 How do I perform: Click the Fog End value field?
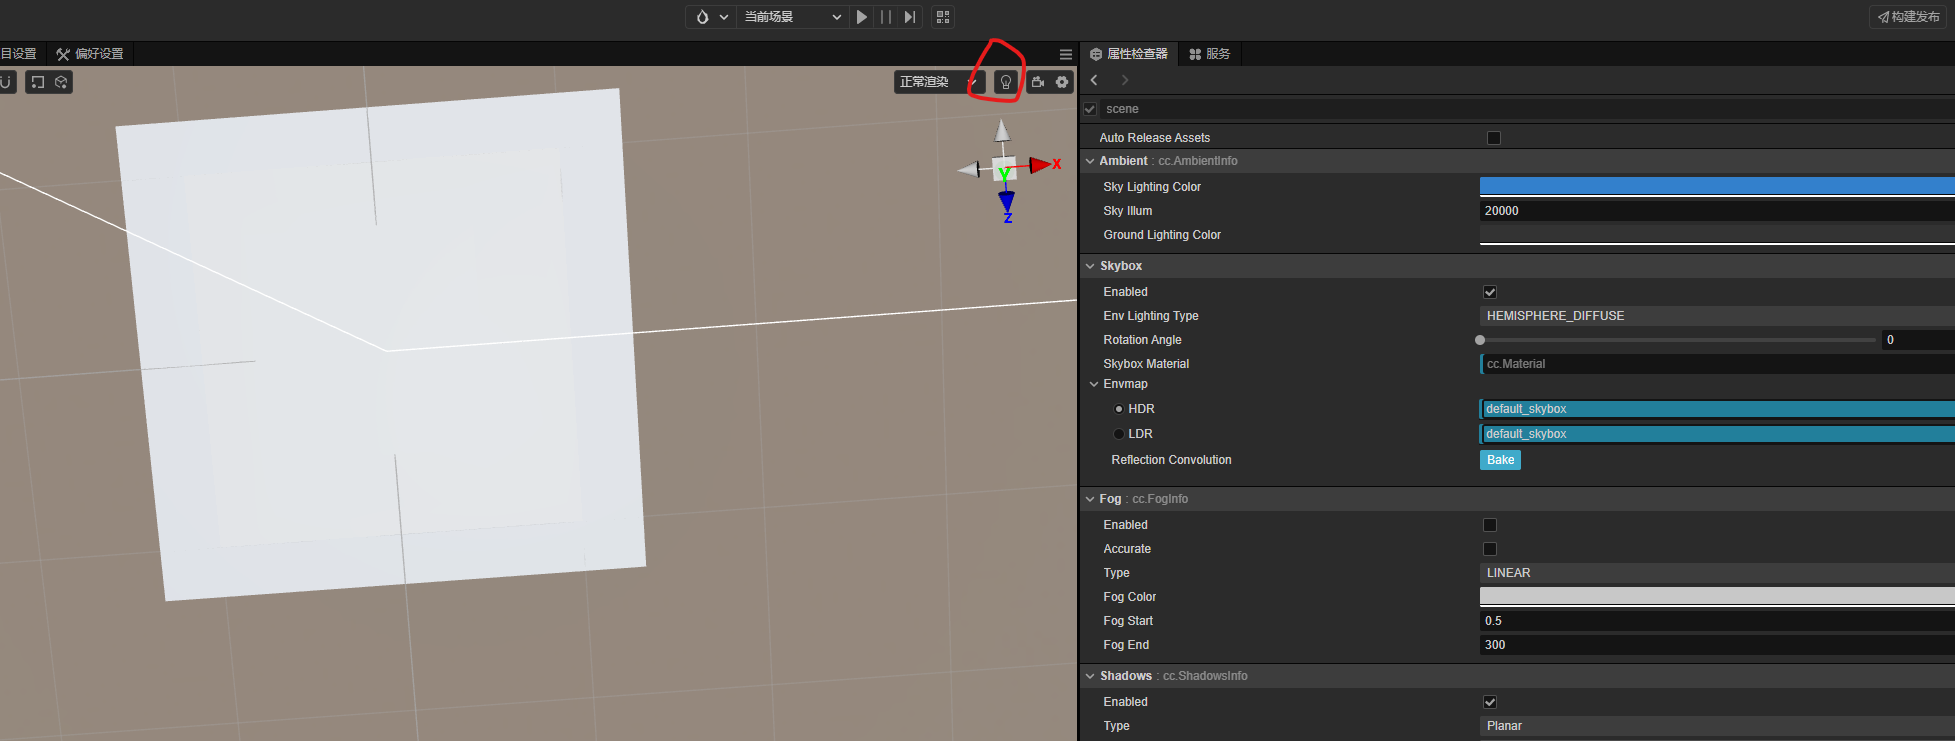(1717, 645)
